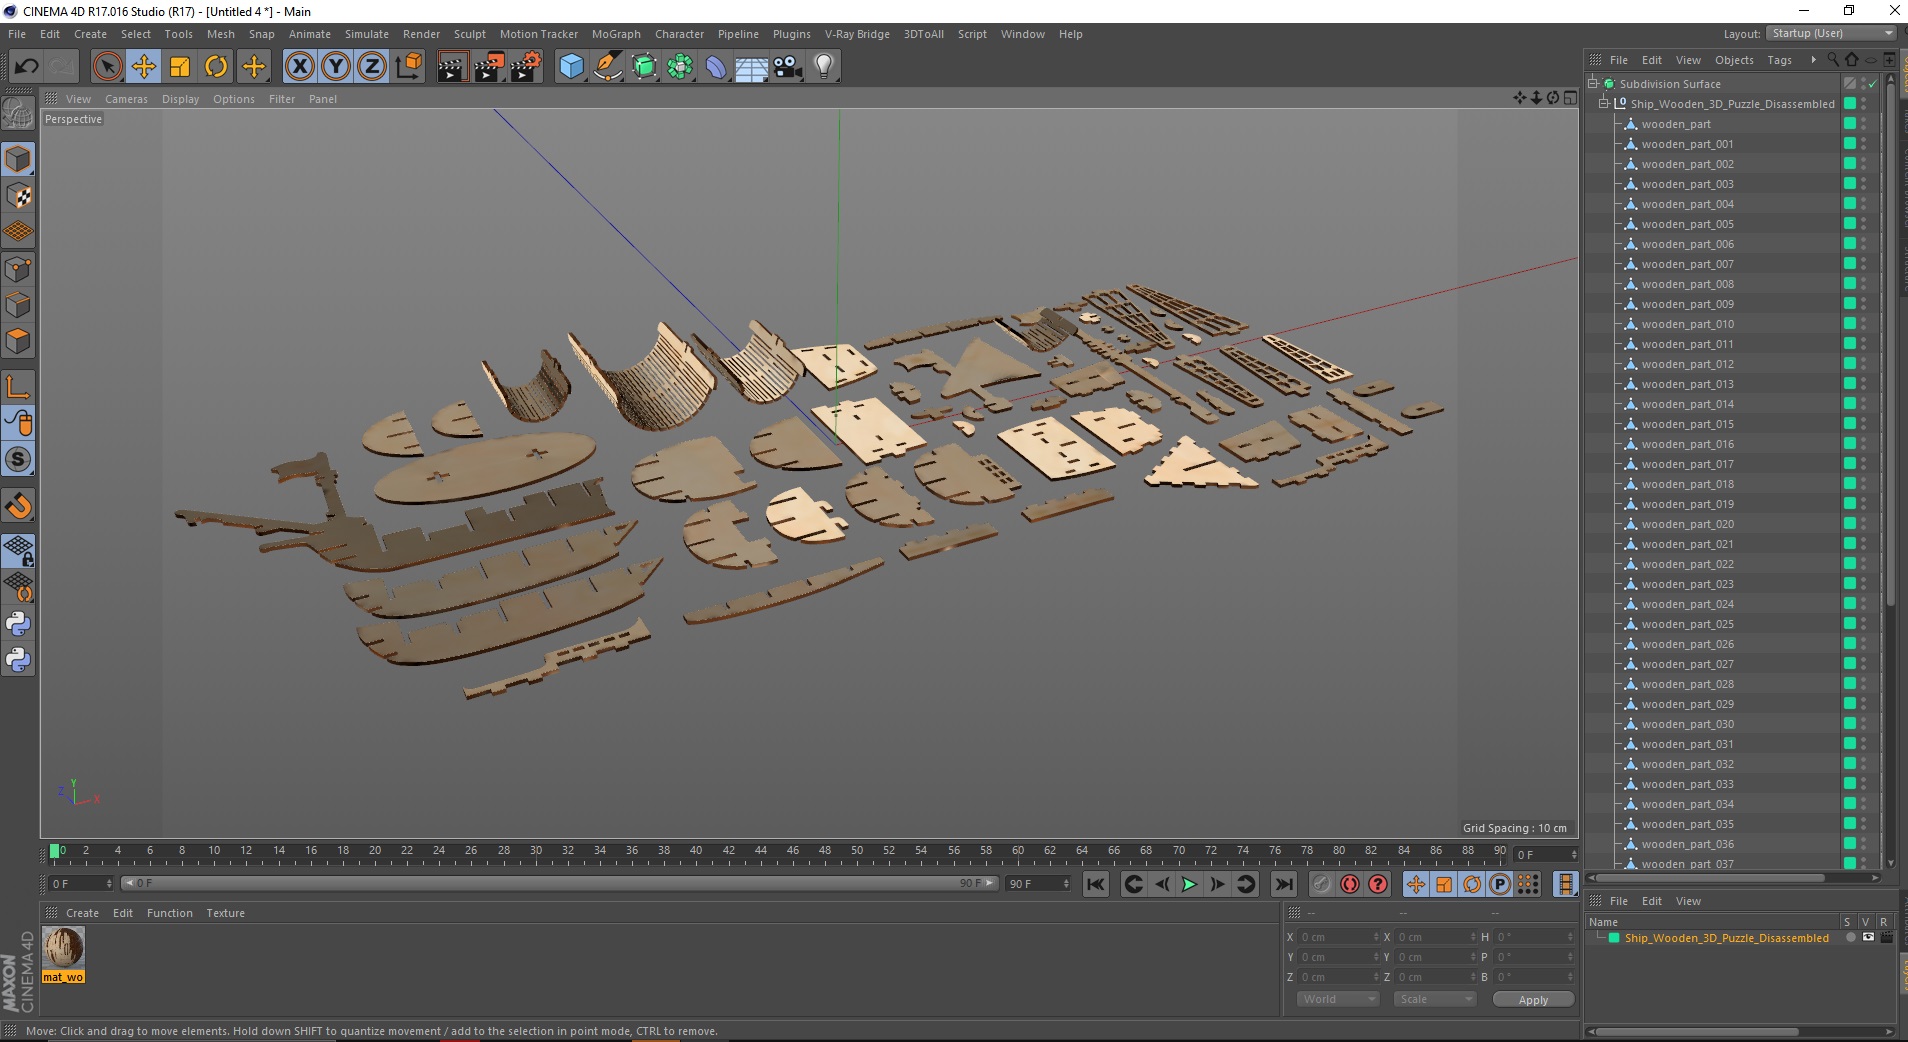Add a Camera object

point(788,67)
